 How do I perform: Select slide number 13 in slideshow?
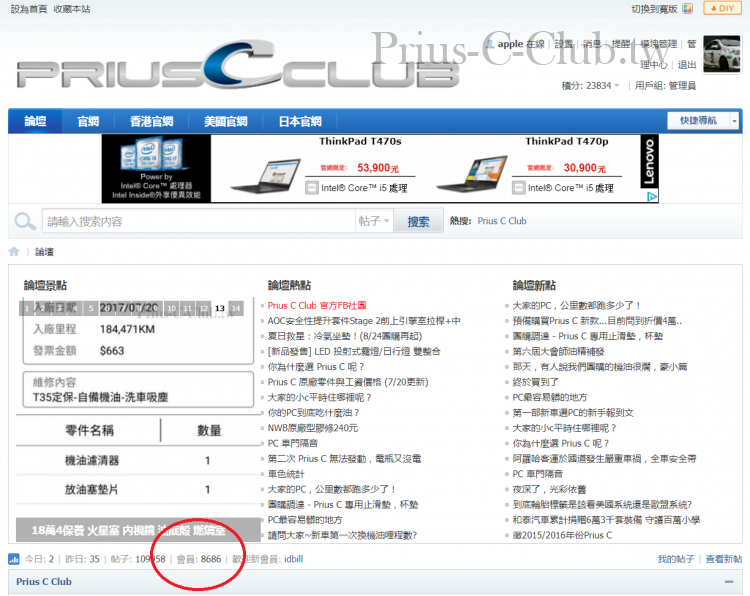(x=220, y=308)
